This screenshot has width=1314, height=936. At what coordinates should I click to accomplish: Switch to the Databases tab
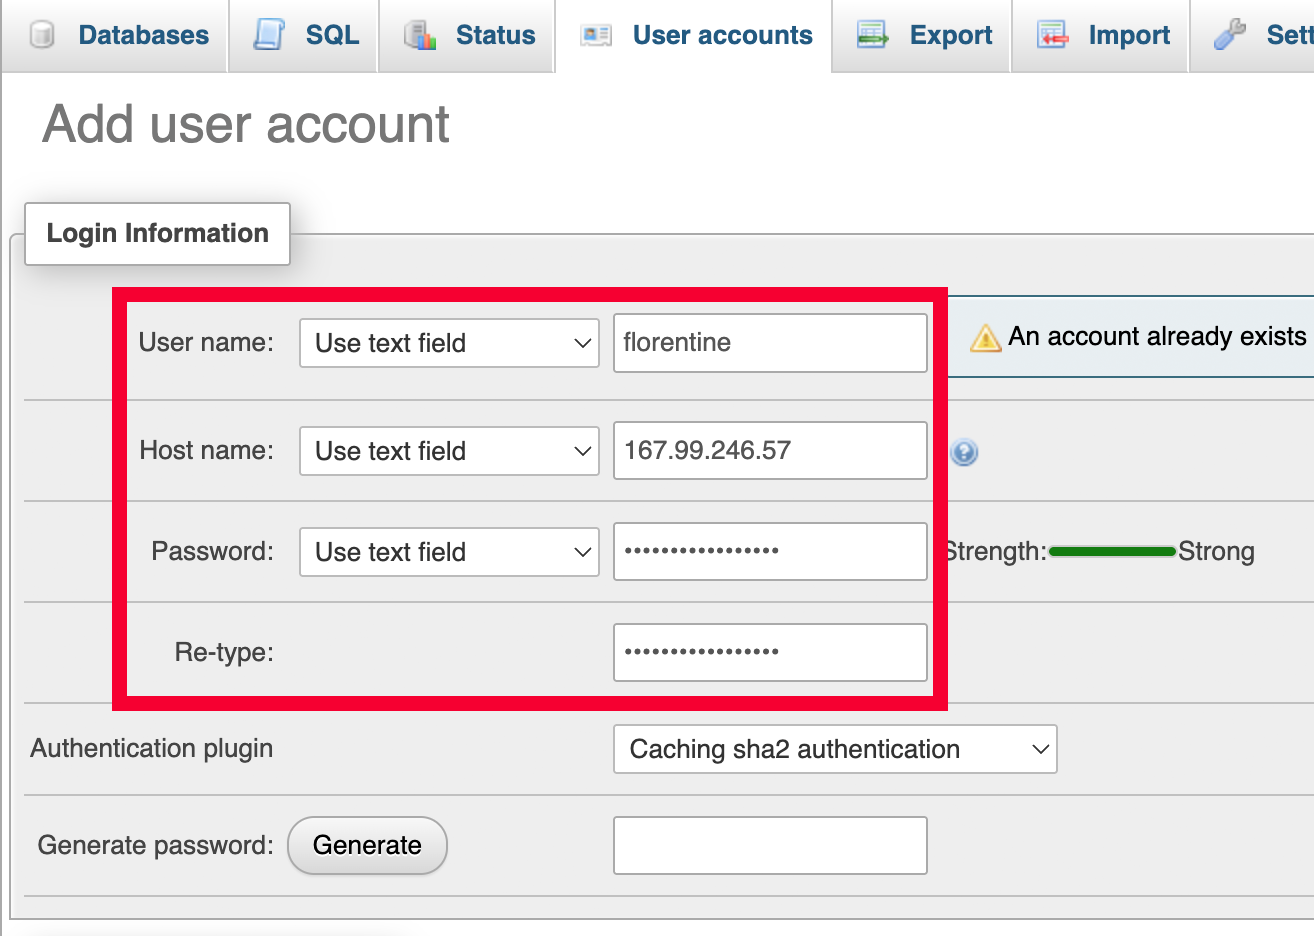[x=143, y=36]
